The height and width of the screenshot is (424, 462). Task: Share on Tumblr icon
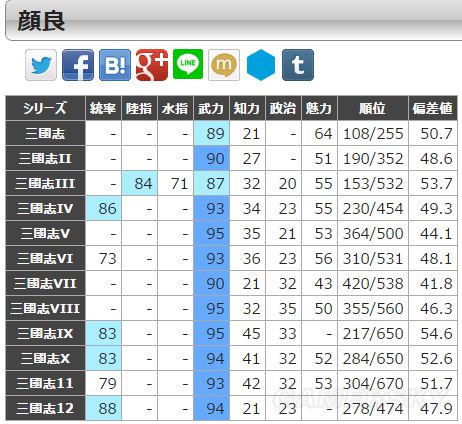pos(298,65)
